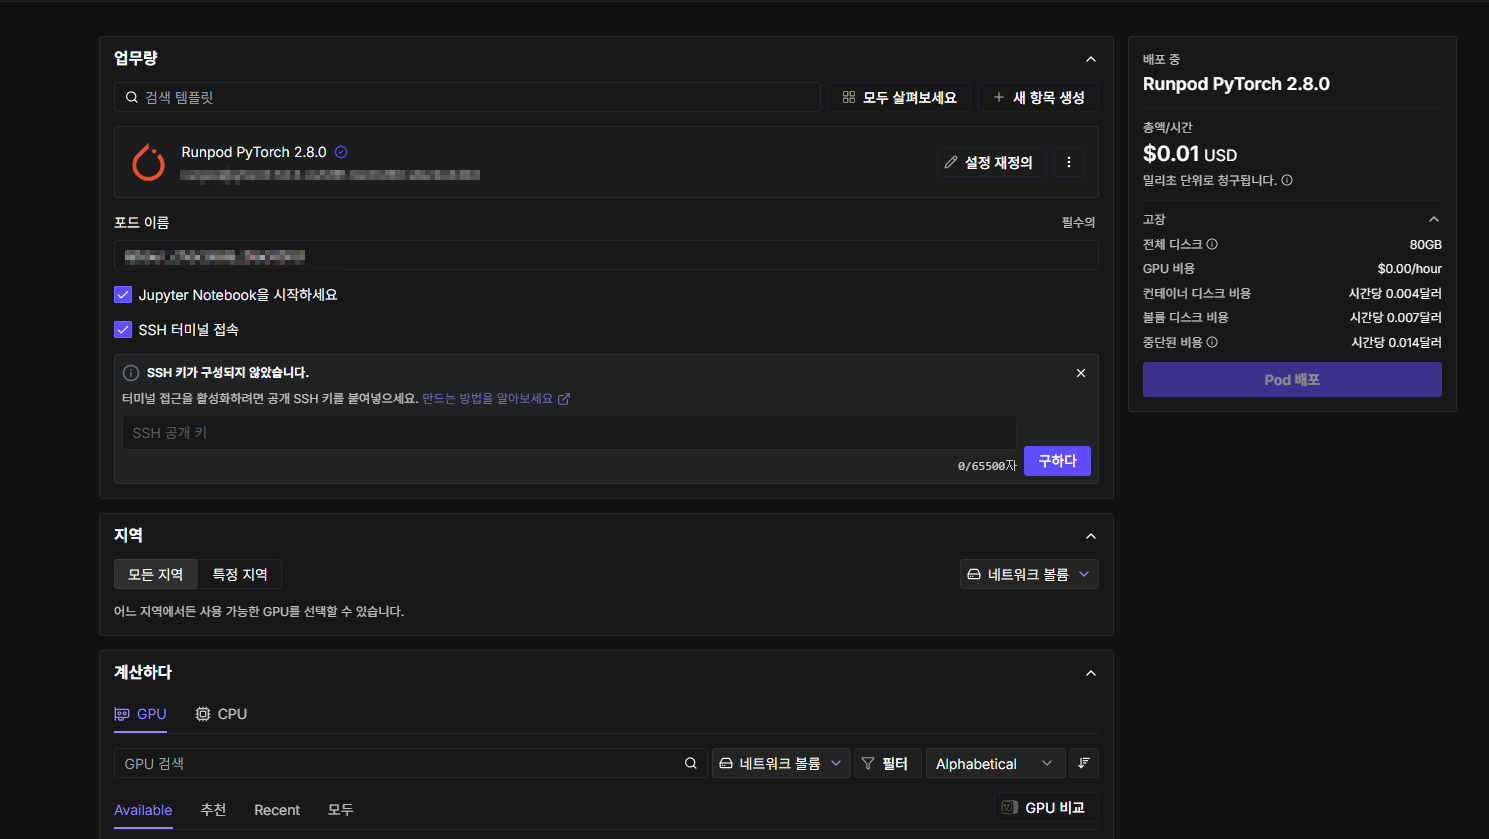The height and width of the screenshot is (839, 1489).
Task: Click 설정 재정의 button
Action: tap(992, 162)
